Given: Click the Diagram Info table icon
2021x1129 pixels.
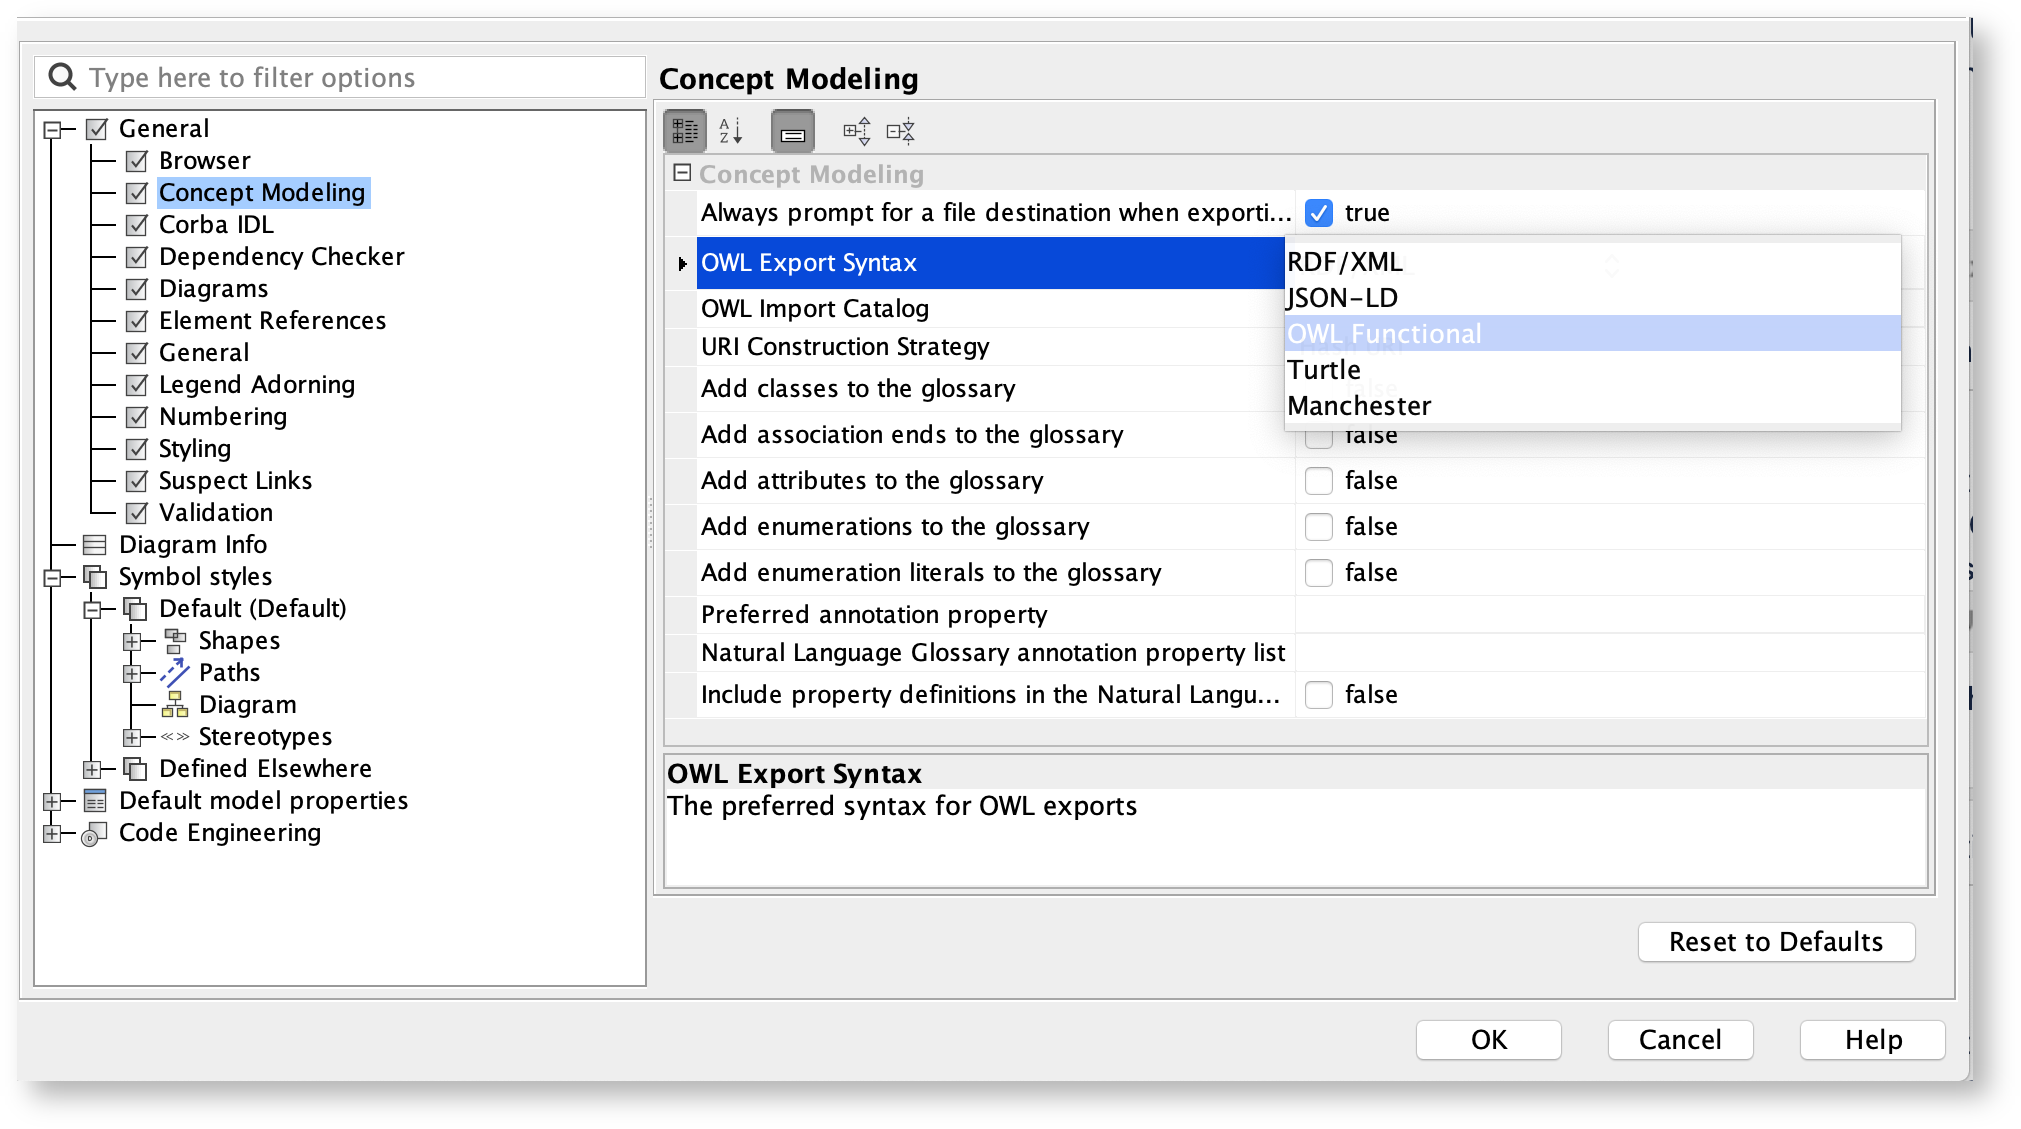Looking at the screenshot, I should (x=95, y=544).
